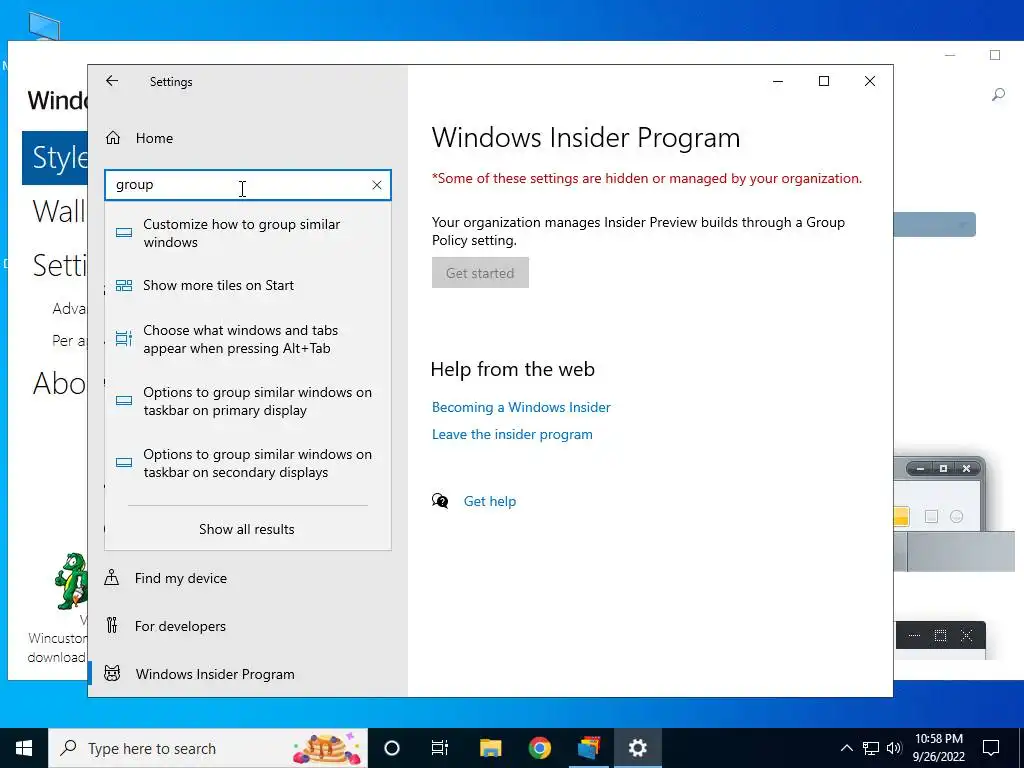
Task: Open group similar windows on primary display
Action: click(248, 401)
